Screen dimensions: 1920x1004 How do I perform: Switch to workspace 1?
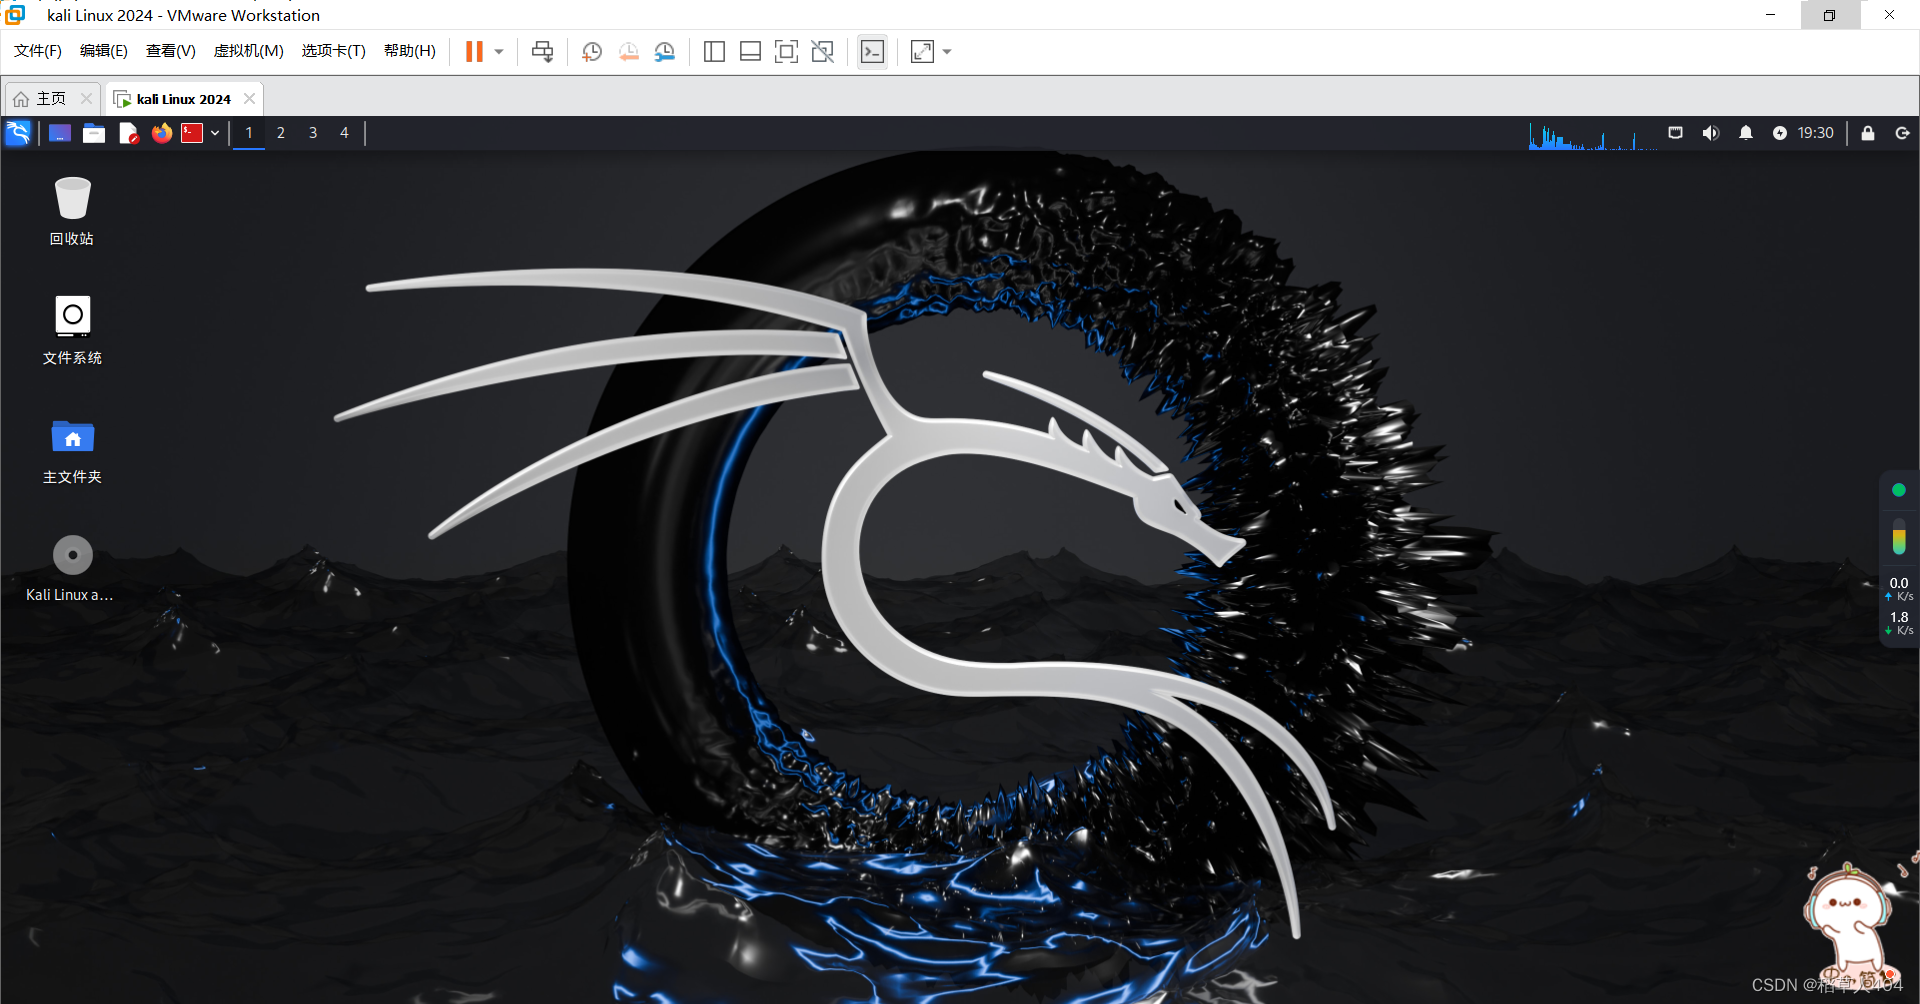click(x=249, y=133)
